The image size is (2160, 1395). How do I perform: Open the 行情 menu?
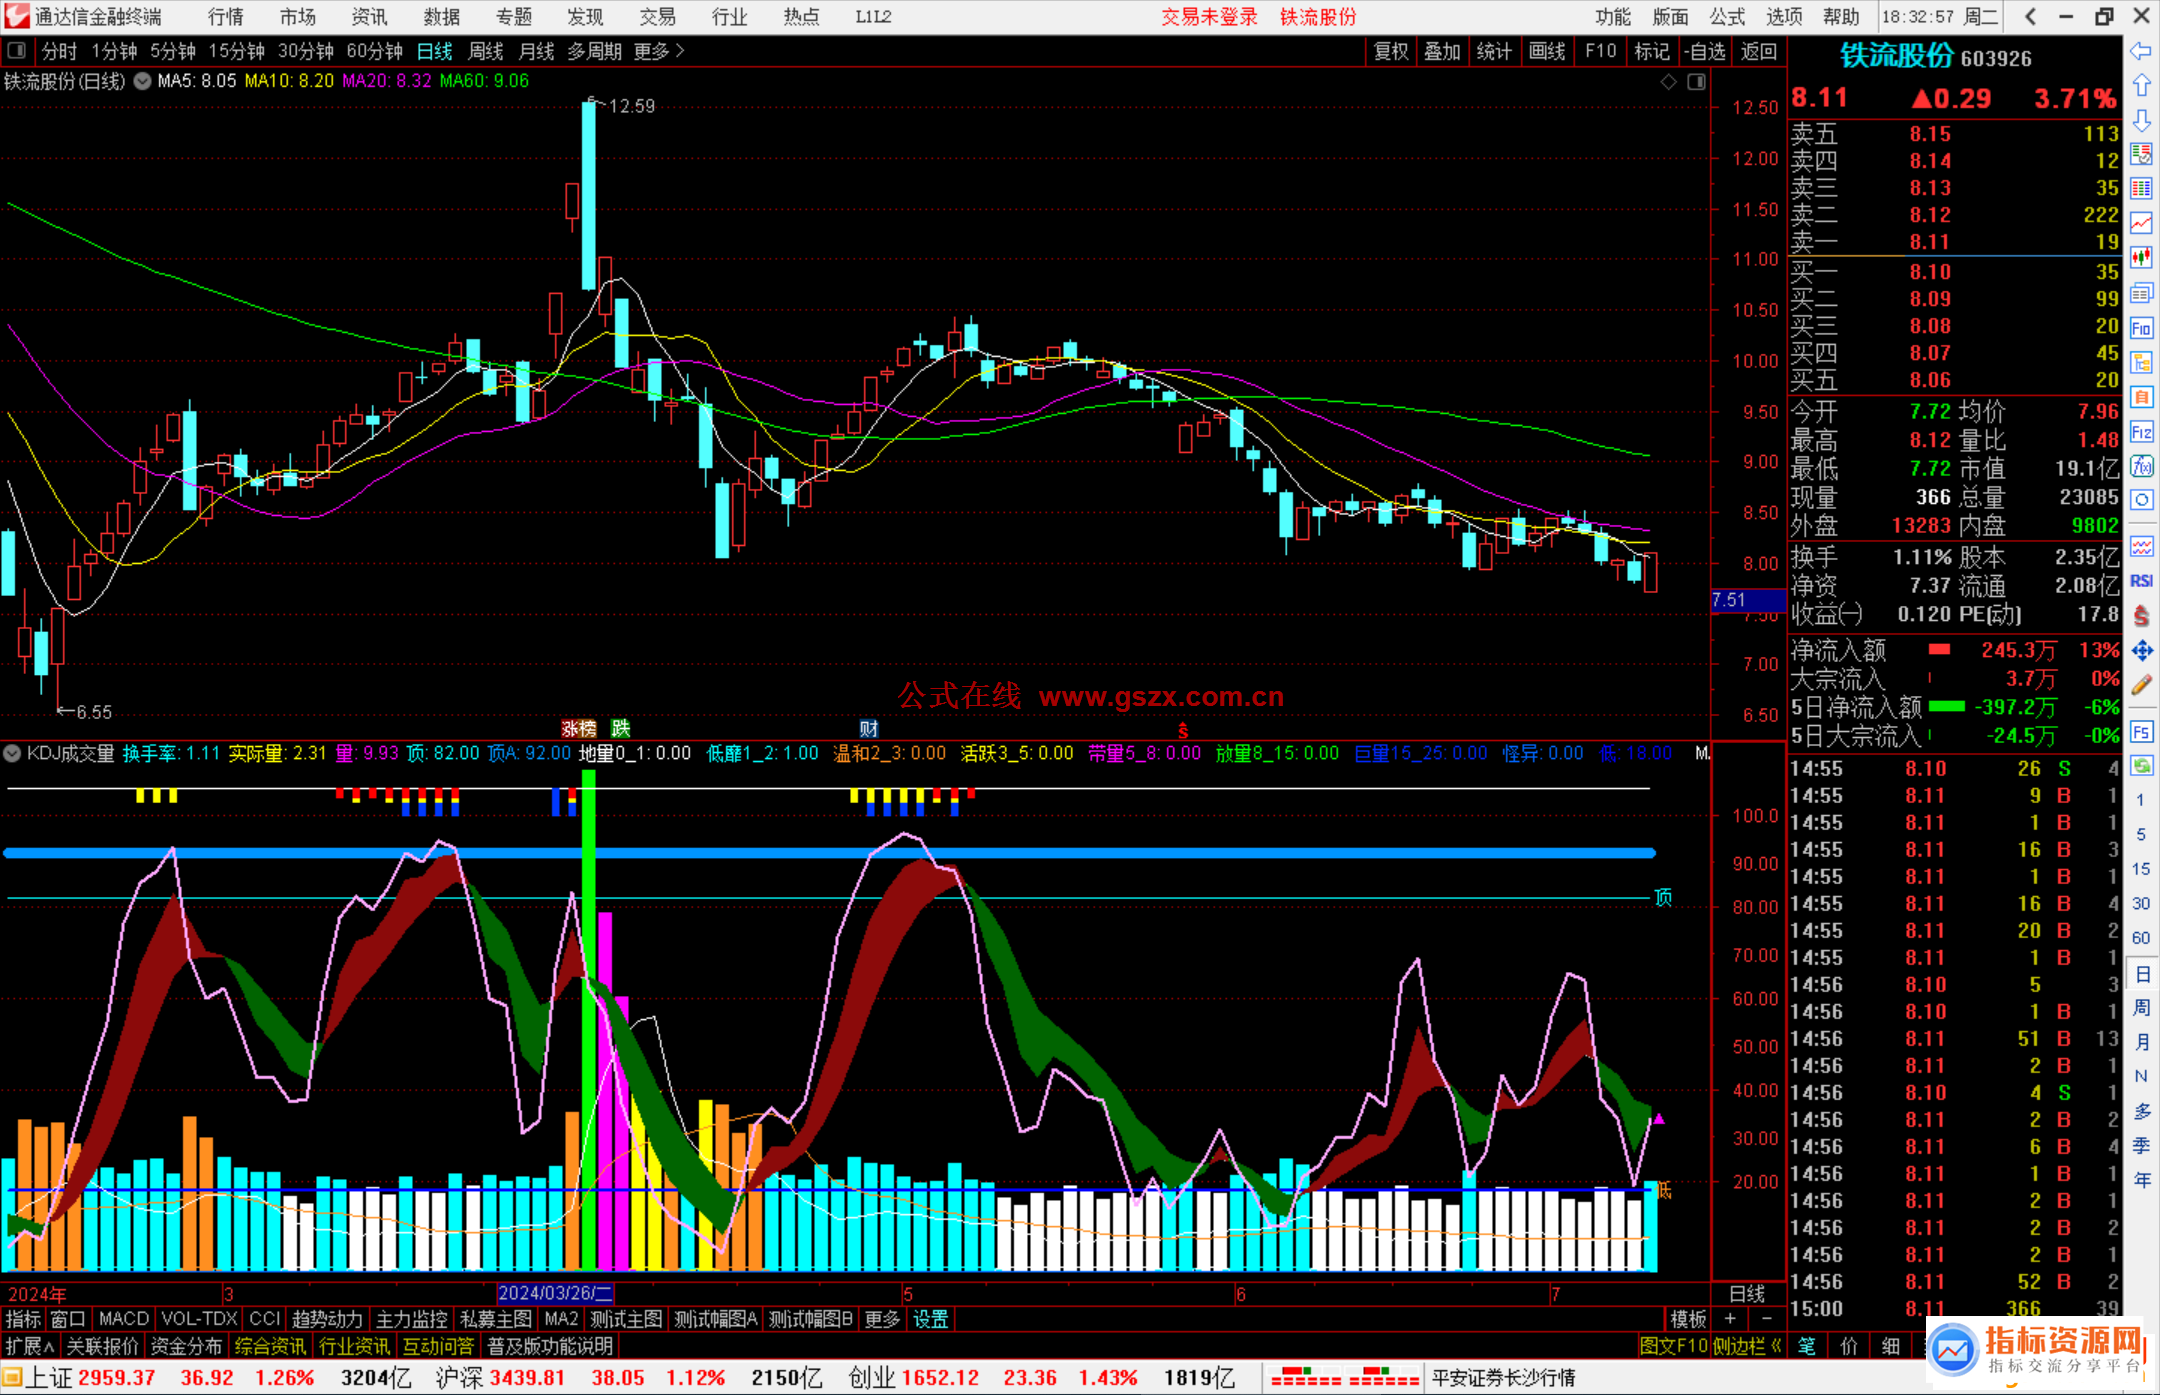226,17
